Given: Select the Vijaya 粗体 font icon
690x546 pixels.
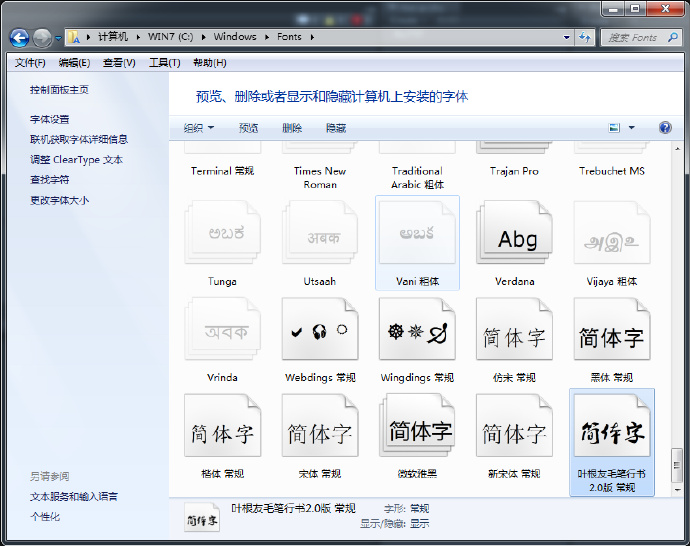Looking at the screenshot, I should point(612,232).
